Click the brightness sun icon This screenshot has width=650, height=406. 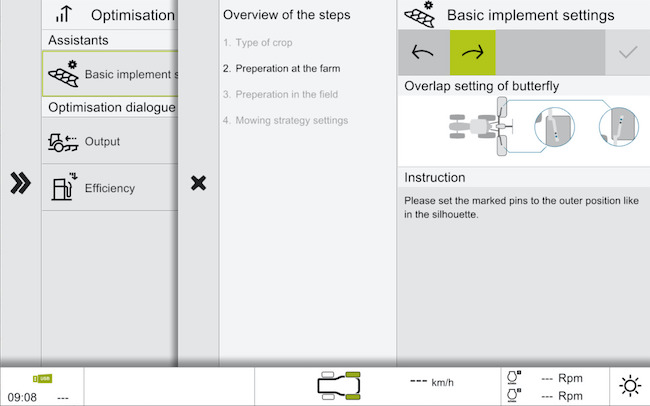click(x=629, y=386)
